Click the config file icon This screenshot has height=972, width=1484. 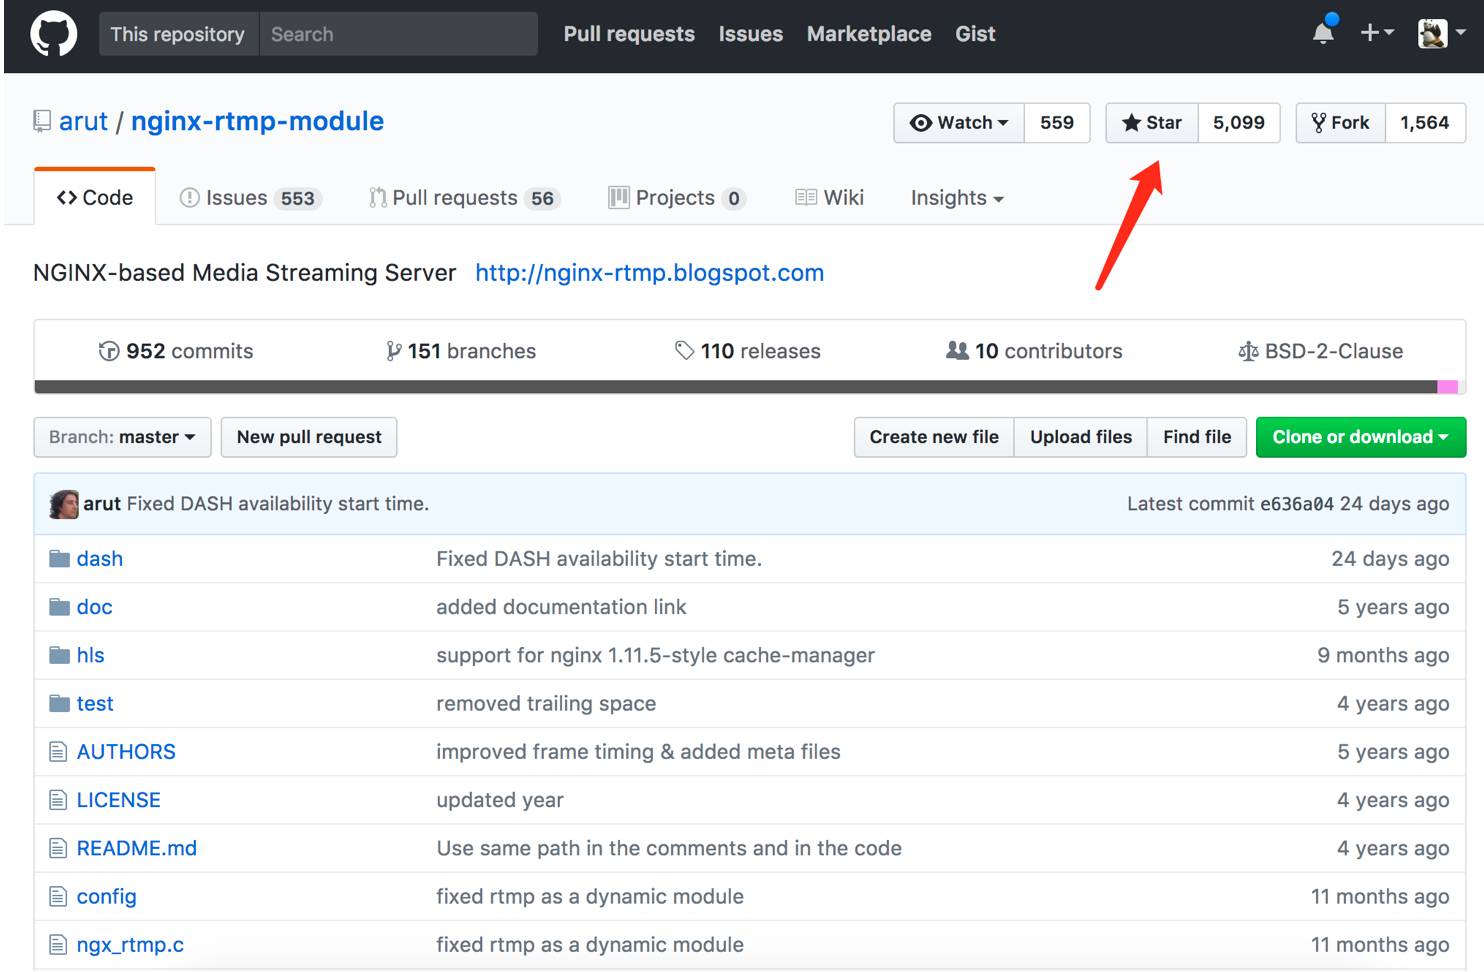click(58, 897)
